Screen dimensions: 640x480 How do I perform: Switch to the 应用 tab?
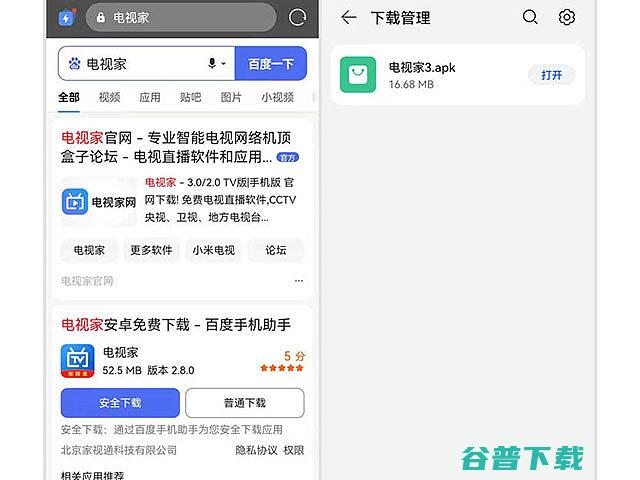pos(150,97)
